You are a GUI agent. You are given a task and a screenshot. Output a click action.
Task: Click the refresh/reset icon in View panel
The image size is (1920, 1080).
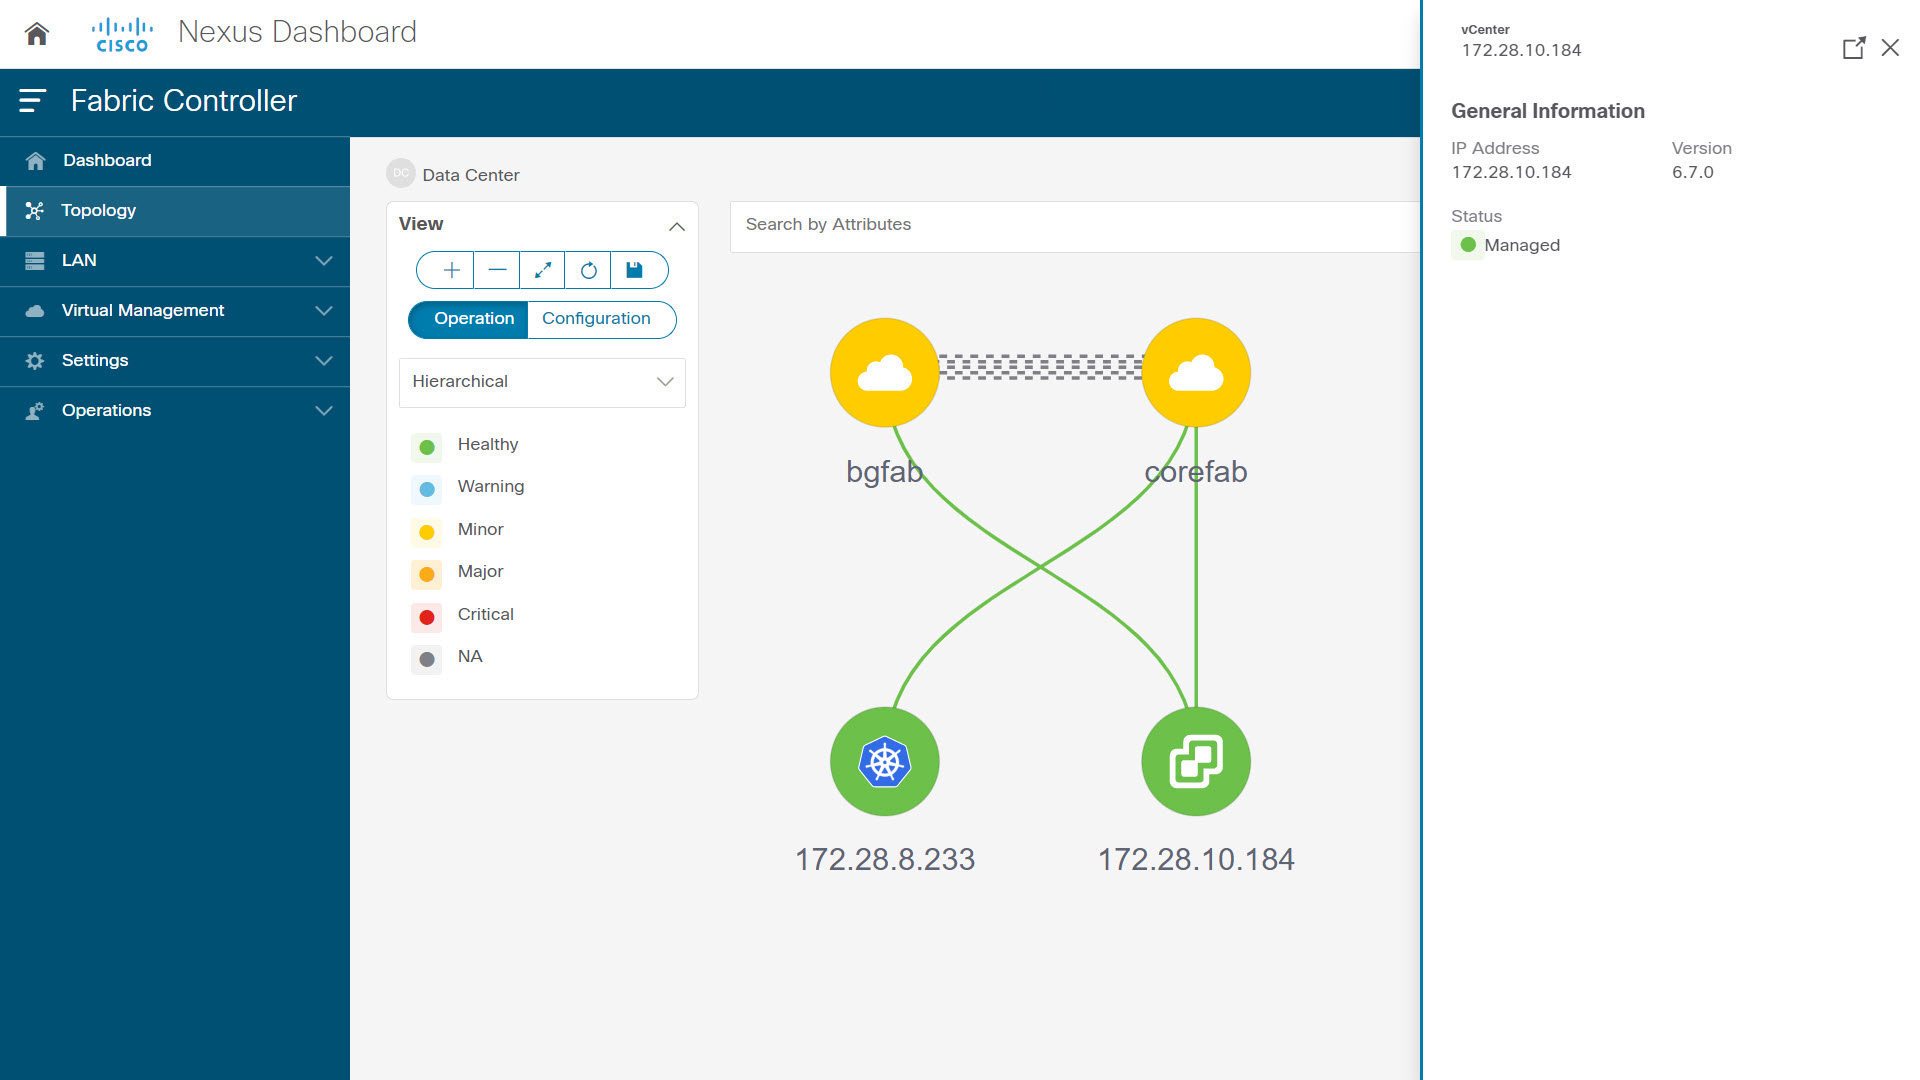(588, 270)
